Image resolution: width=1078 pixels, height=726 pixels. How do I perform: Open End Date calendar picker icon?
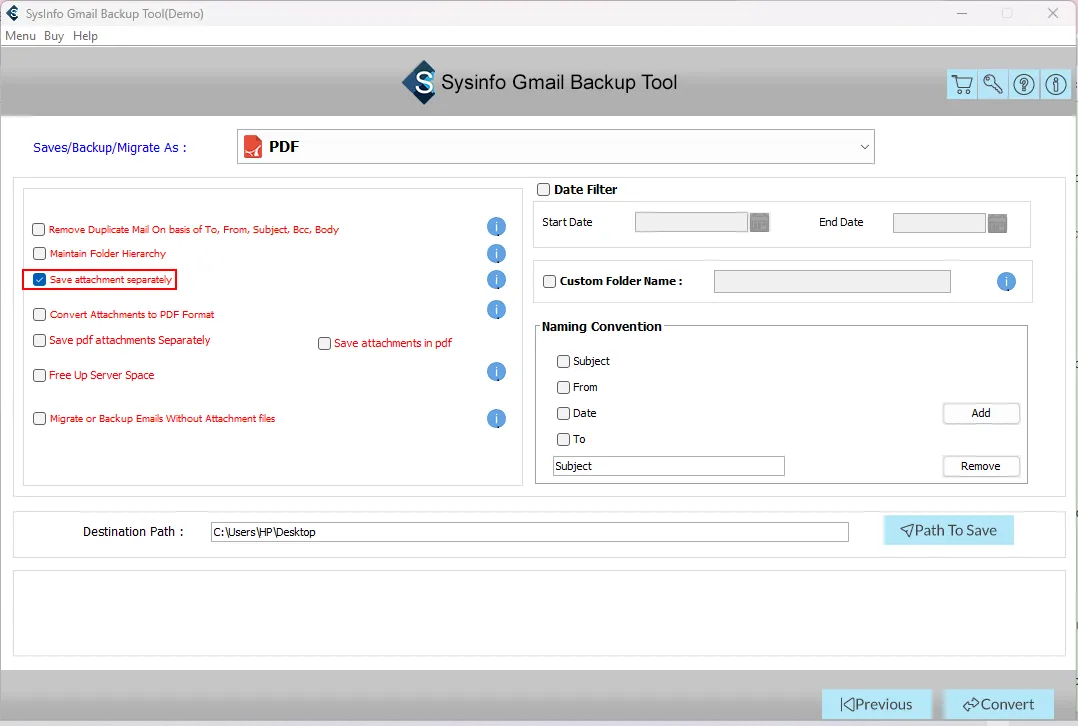coord(997,223)
